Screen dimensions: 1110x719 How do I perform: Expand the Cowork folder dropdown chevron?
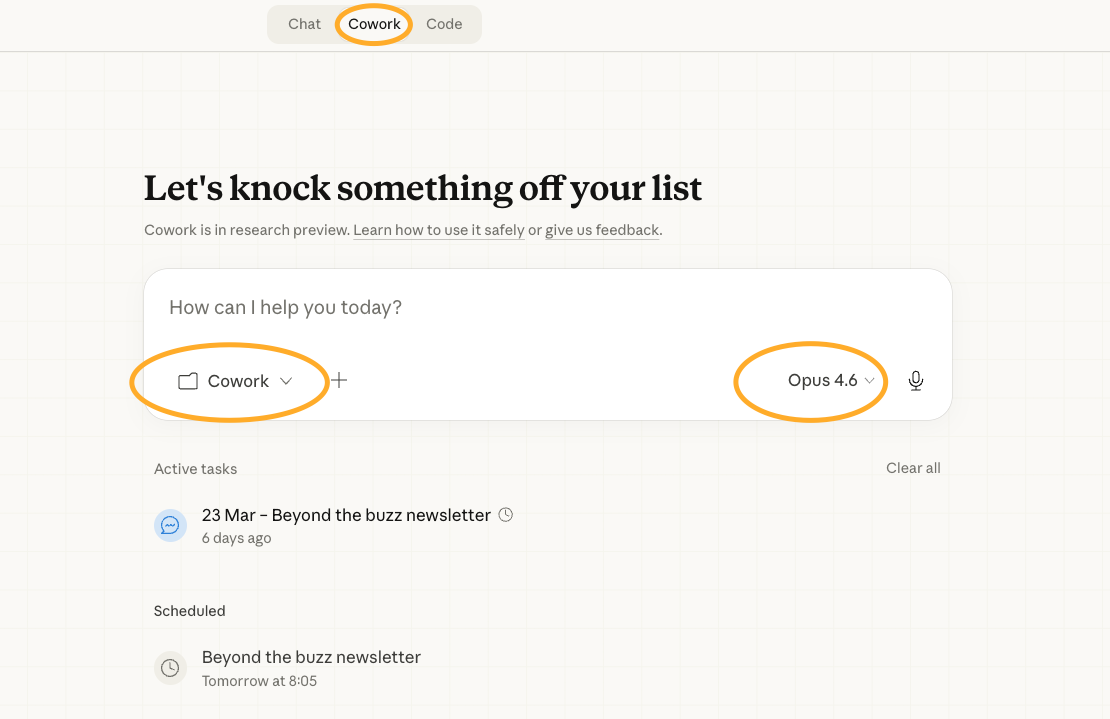286,381
